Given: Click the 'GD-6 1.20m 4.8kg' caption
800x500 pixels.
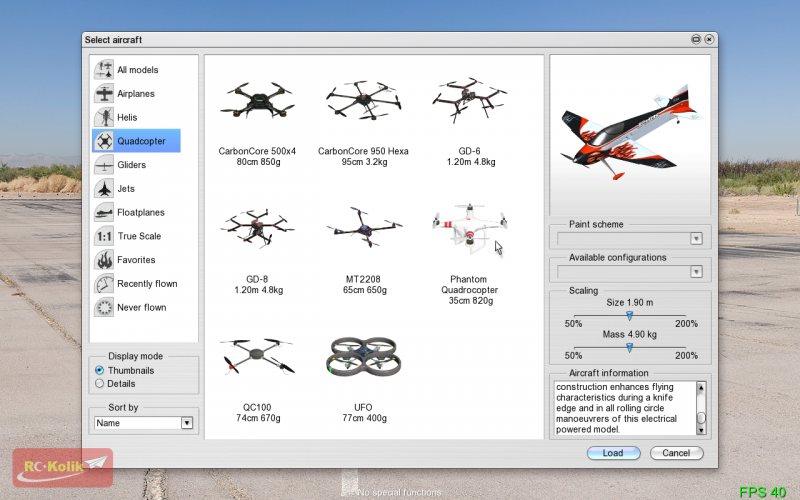Looking at the screenshot, I should click(470, 157).
